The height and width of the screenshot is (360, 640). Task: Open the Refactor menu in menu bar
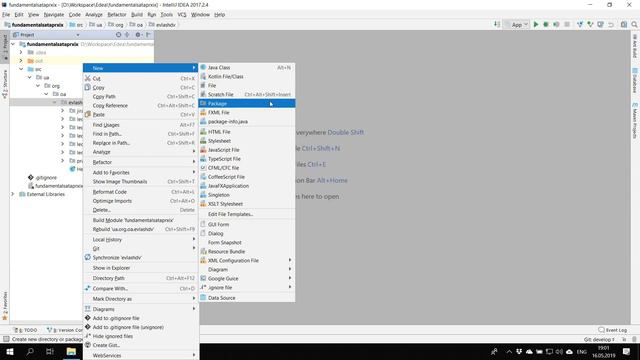click(117, 15)
